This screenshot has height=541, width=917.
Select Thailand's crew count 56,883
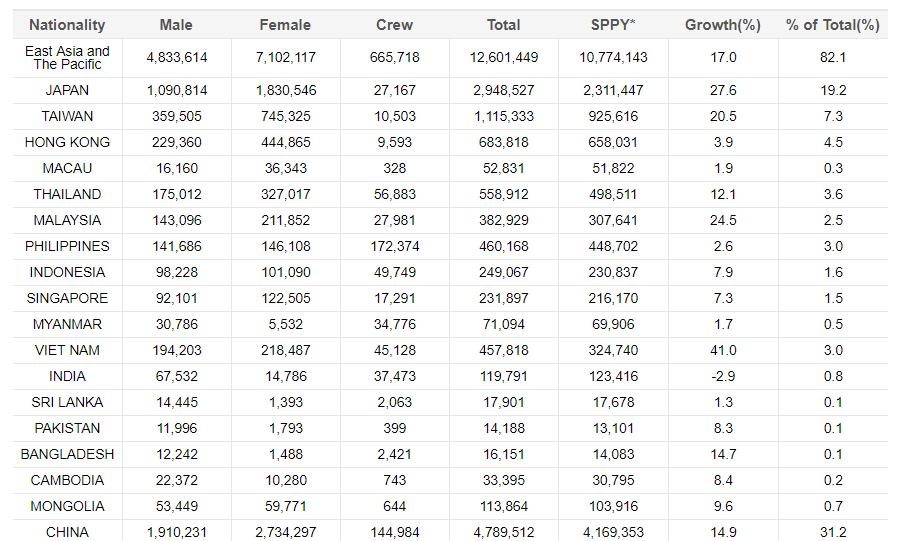tap(395, 194)
